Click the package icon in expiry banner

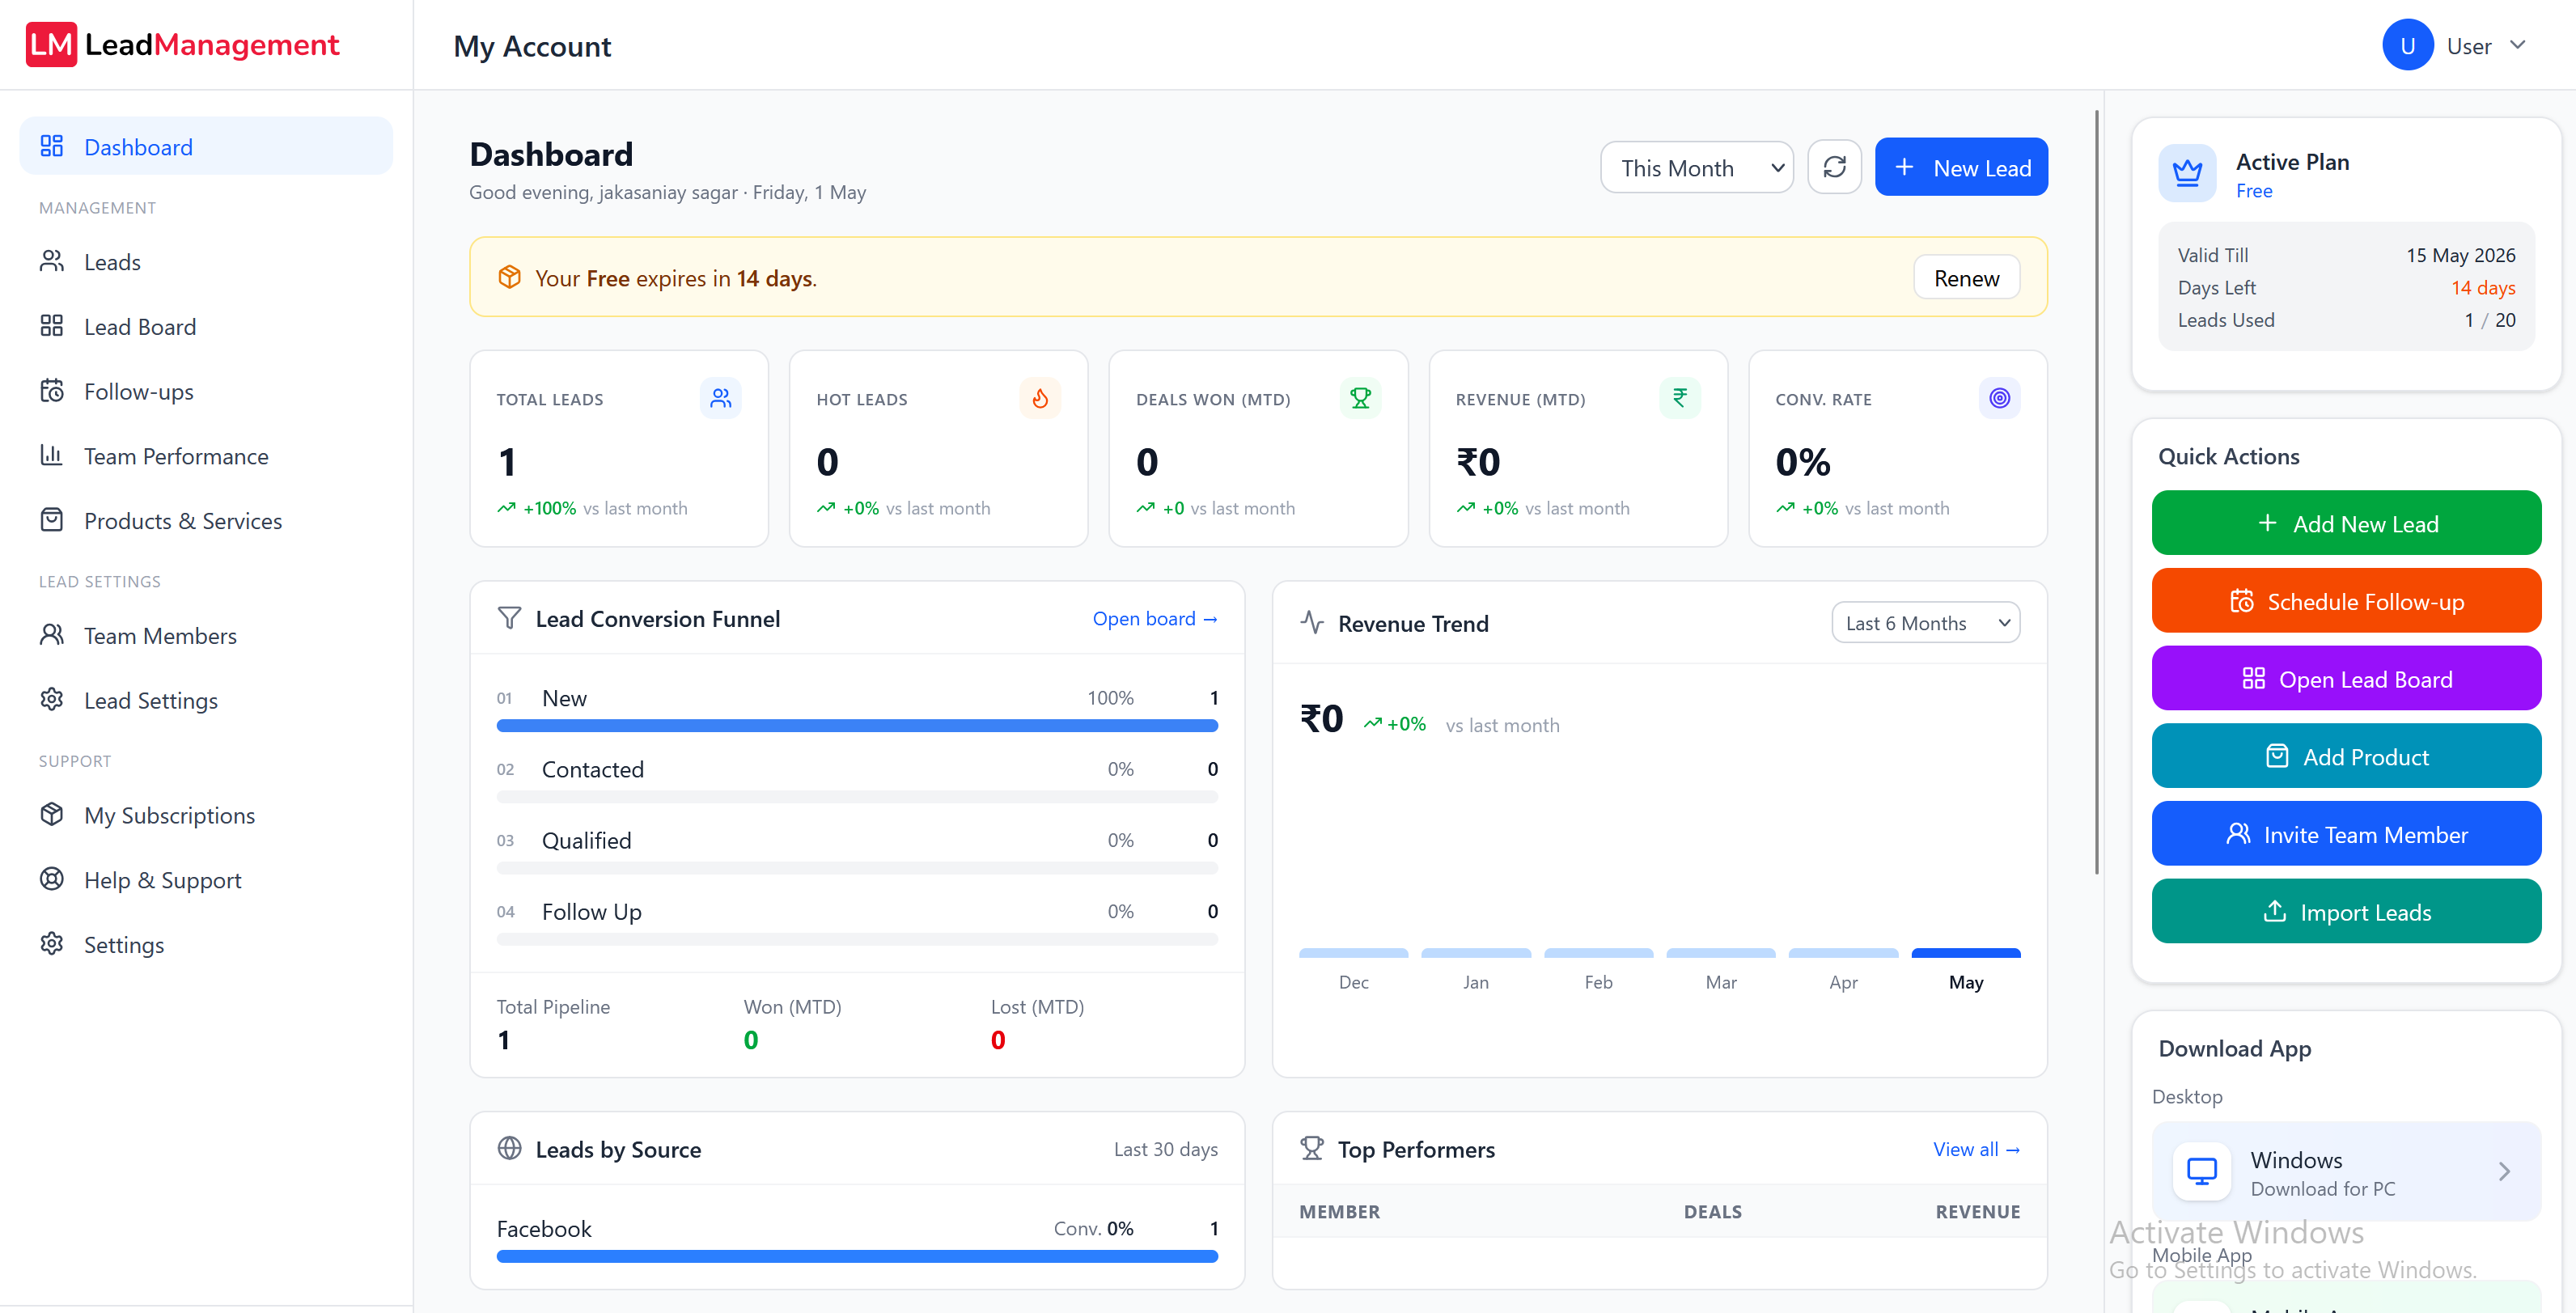(x=510, y=277)
